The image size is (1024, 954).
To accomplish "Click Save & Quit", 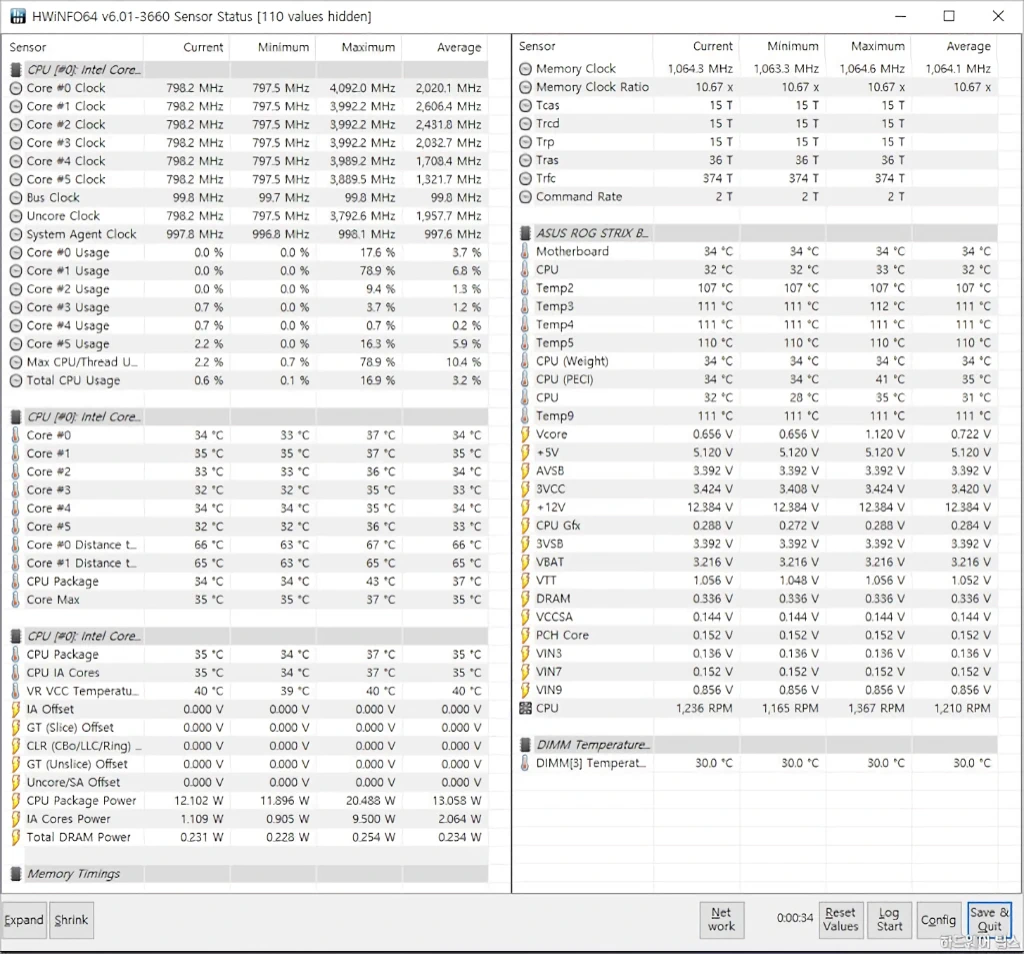I will pyautogui.click(x=989, y=920).
